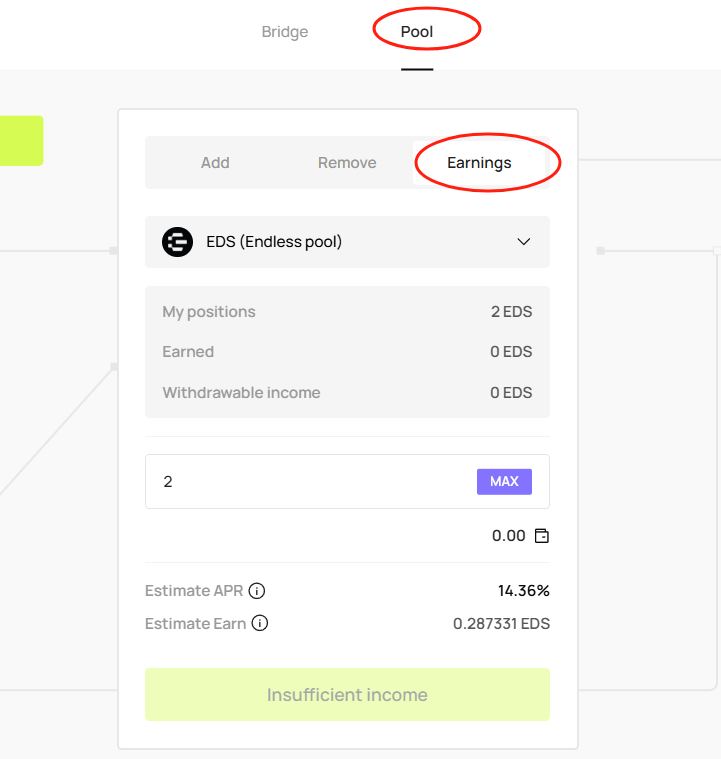The width and height of the screenshot is (721, 759).
Task: Go to the Remove tab
Action: tap(347, 163)
